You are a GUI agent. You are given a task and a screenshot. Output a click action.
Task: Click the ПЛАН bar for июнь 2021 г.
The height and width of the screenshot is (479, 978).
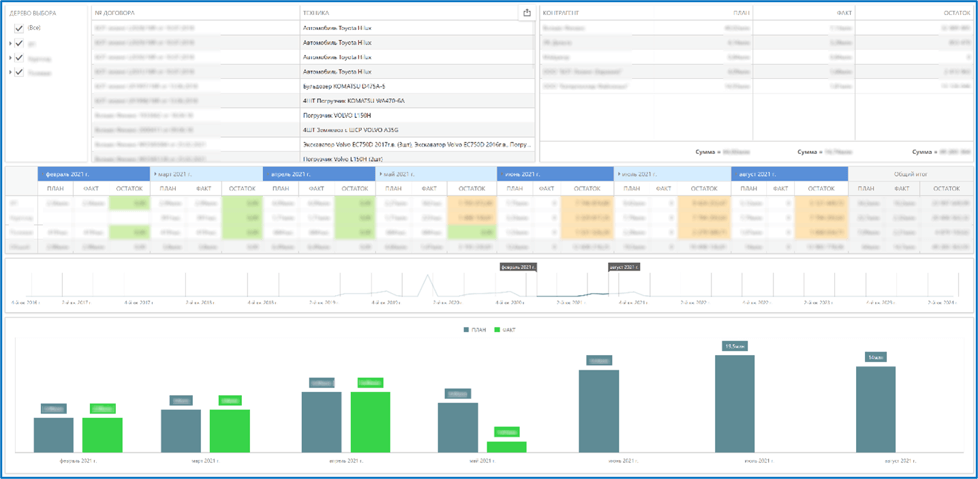(599, 412)
